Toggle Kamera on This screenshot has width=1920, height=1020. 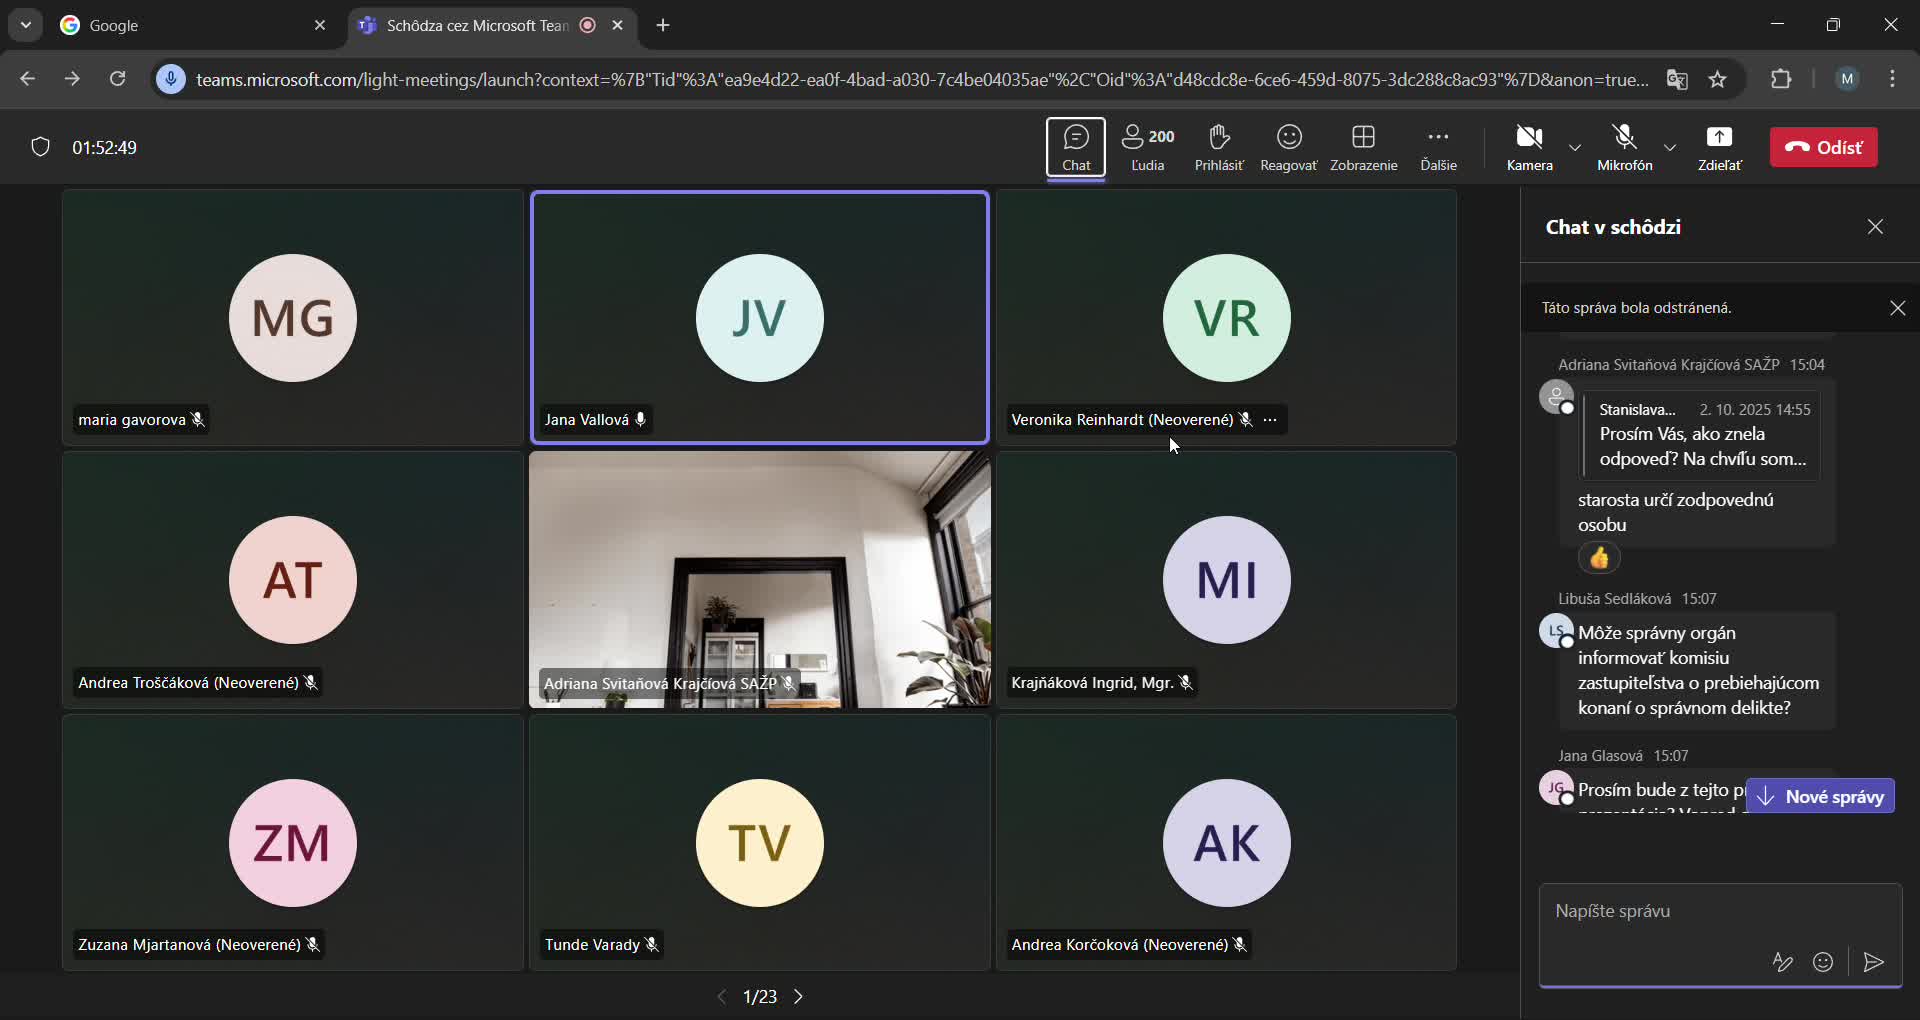pyautogui.click(x=1530, y=147)
